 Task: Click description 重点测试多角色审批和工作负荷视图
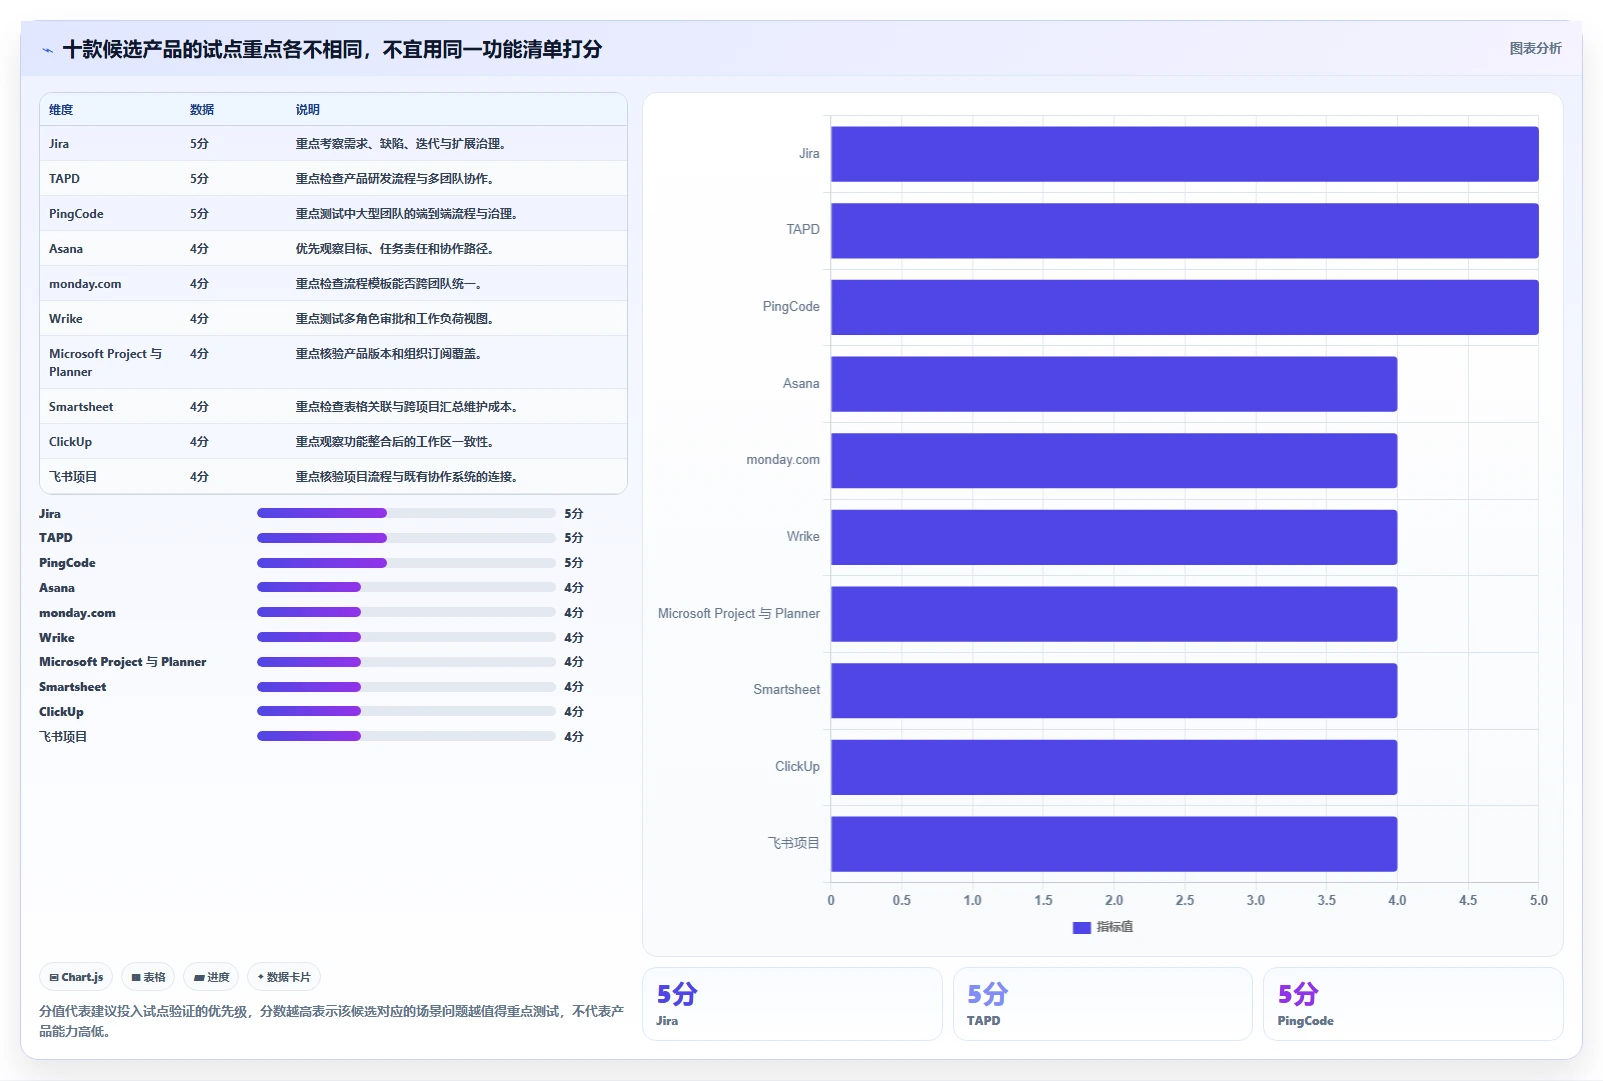[396, 319]
